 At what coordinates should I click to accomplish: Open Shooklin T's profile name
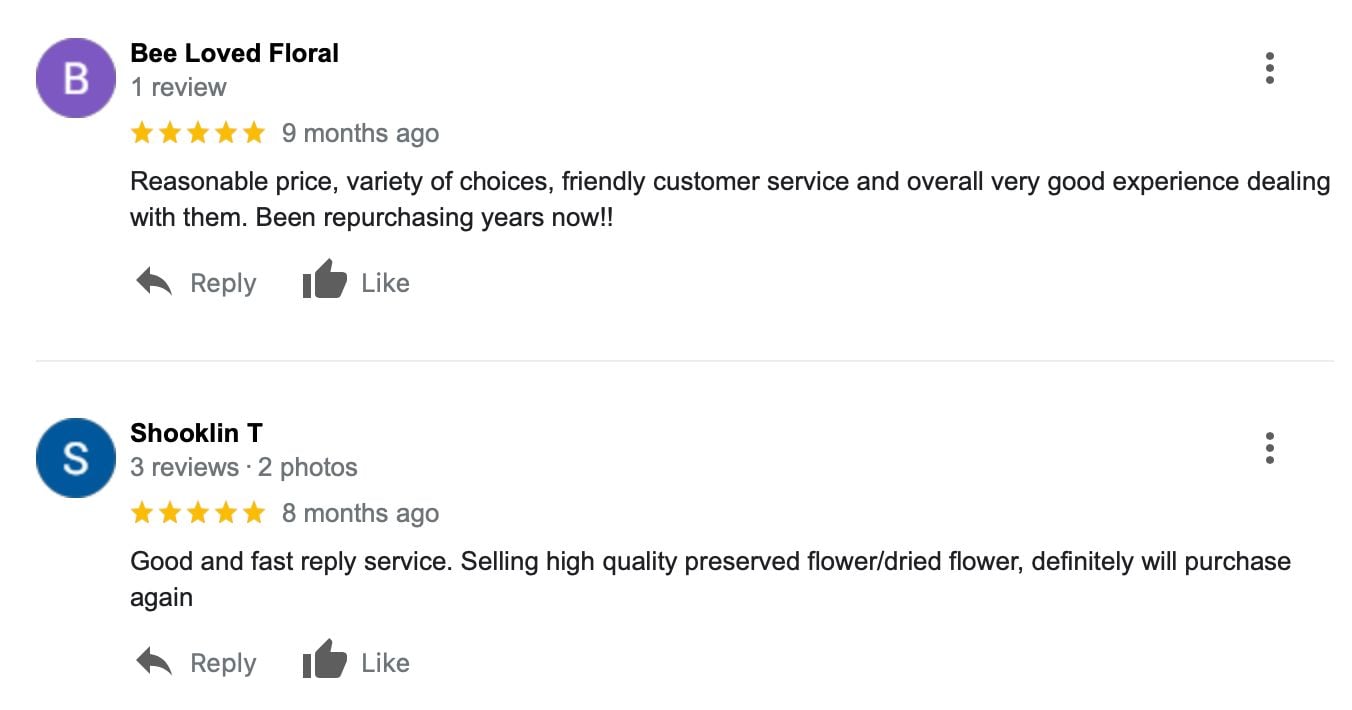pos(196,433)
